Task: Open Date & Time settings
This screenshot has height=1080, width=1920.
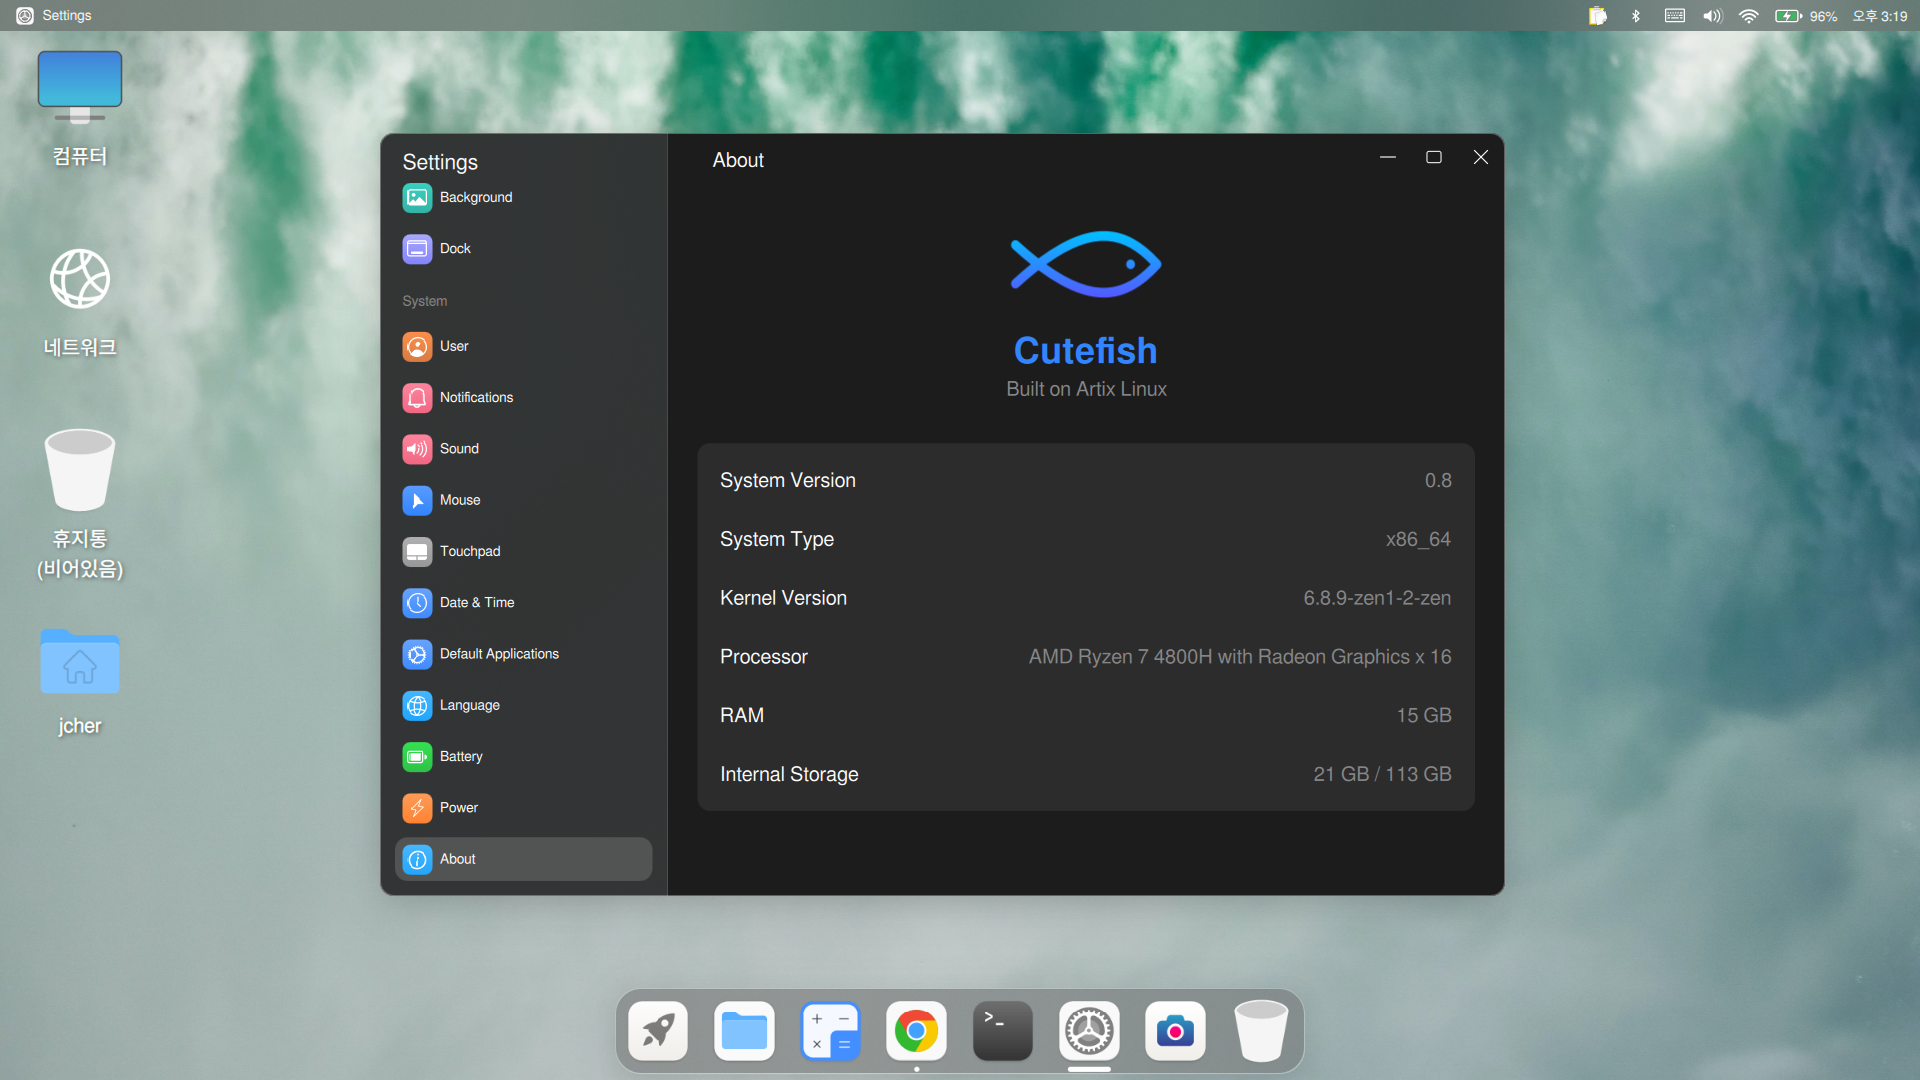Action: 523,602
